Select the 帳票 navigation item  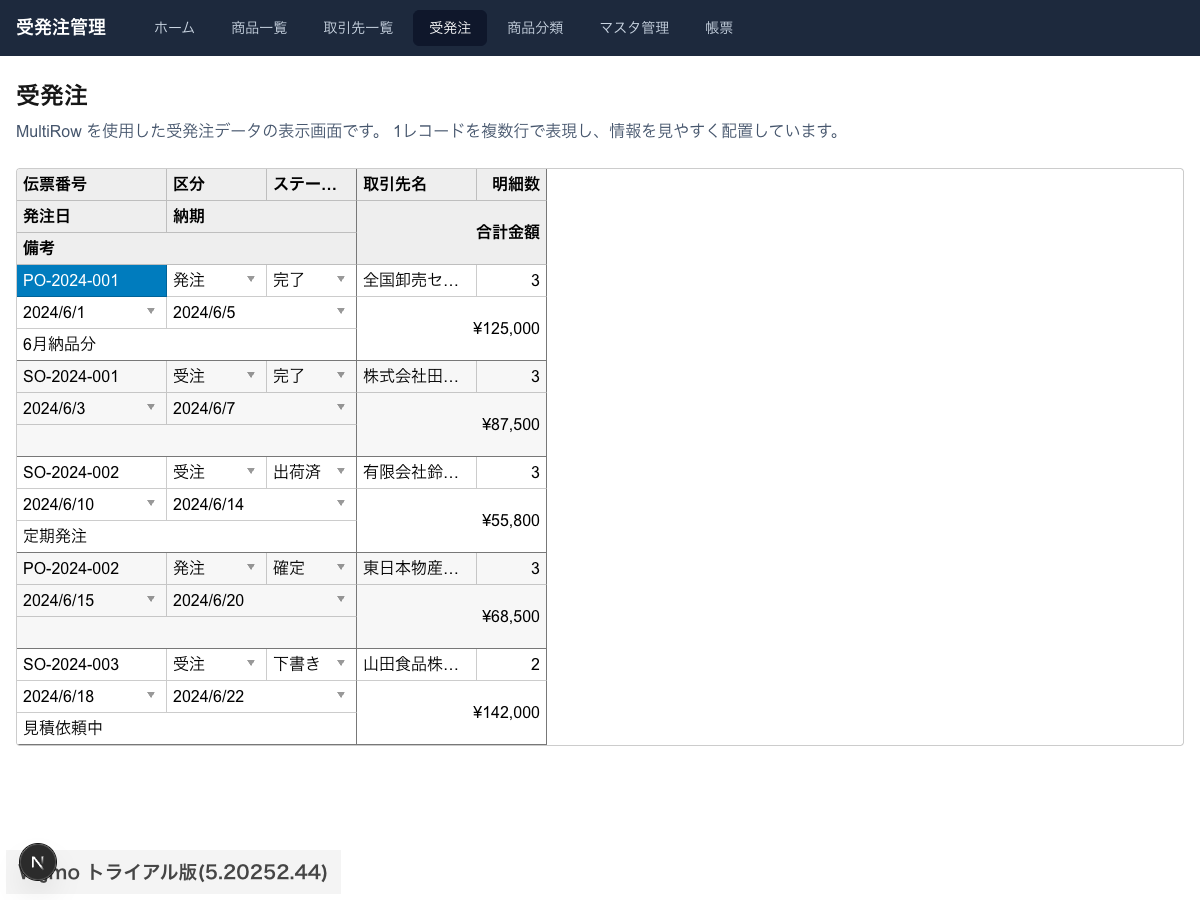tap(719, 28)
